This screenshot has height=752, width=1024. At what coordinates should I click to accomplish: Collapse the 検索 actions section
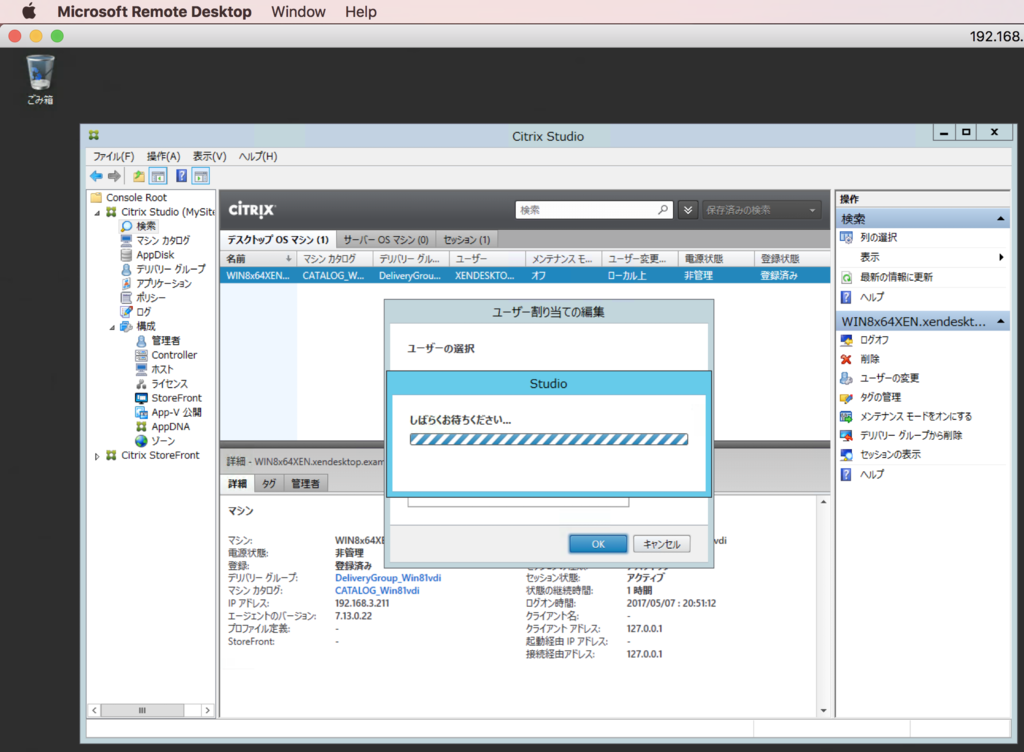point(1000,219)
